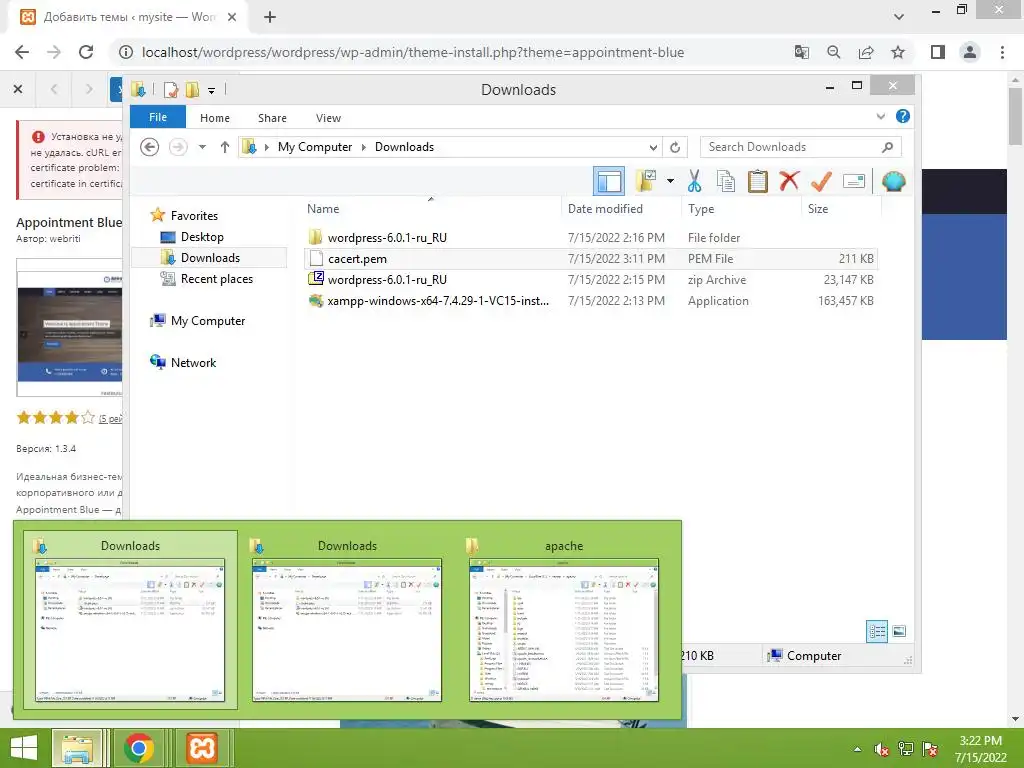Click Downloads breadcrumb in address bar
The width and height of the screenshot is (1024, 768).
tap(404, 147)
